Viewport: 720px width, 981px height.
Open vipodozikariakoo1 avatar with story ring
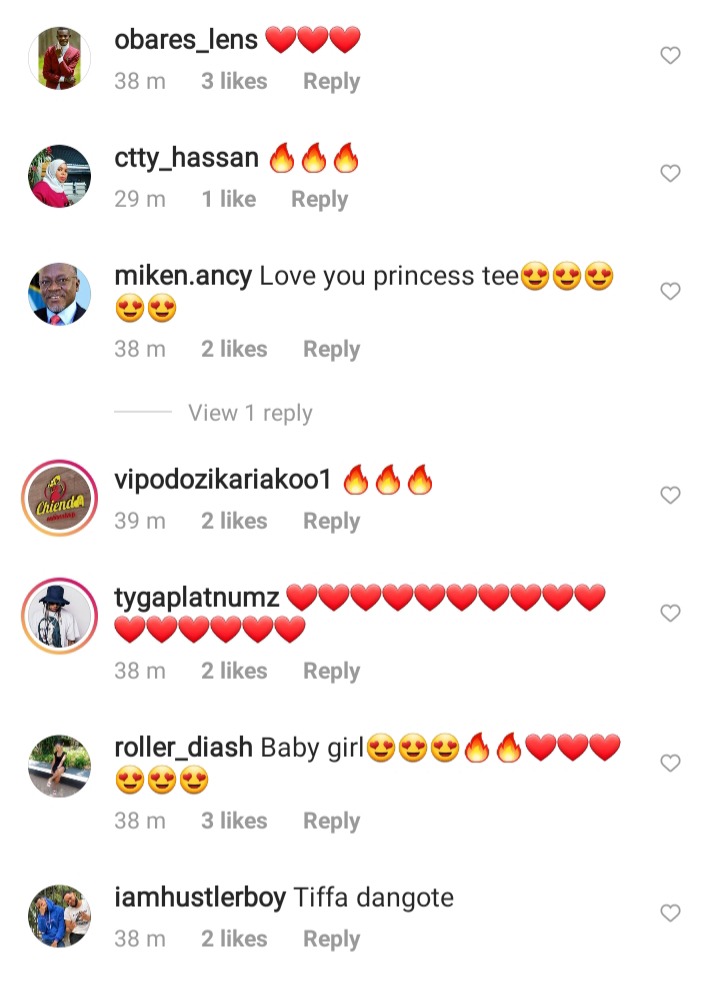click(x=59, y=498)
